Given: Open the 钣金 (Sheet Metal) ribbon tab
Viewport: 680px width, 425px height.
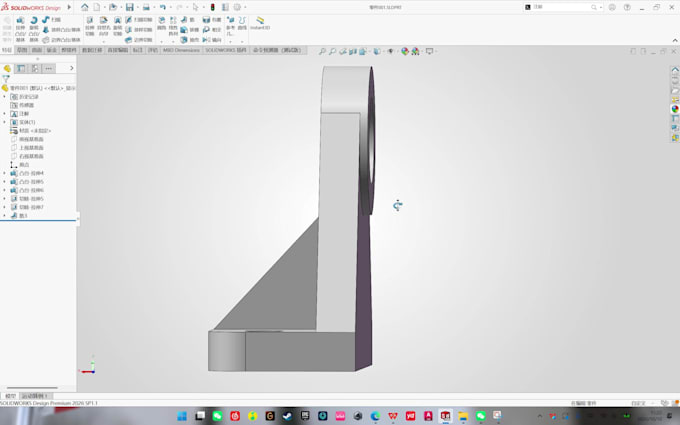Looking at the screenshot, I should point(51,50).
